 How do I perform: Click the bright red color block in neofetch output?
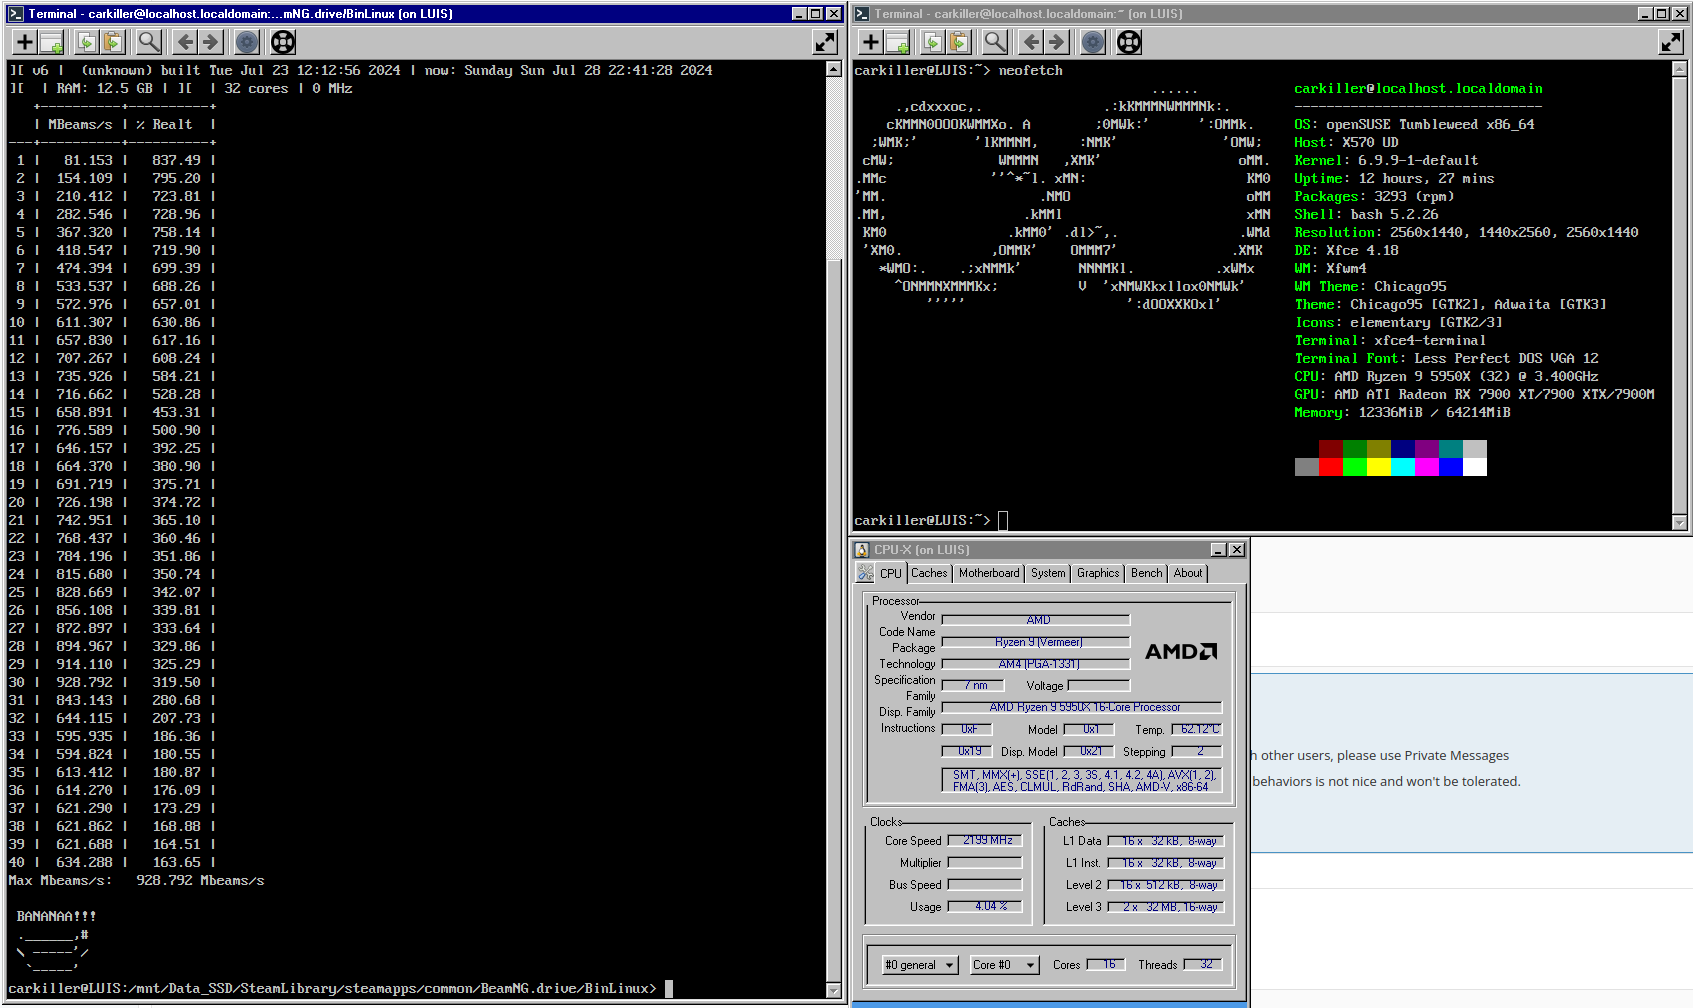pos(1330,467)
